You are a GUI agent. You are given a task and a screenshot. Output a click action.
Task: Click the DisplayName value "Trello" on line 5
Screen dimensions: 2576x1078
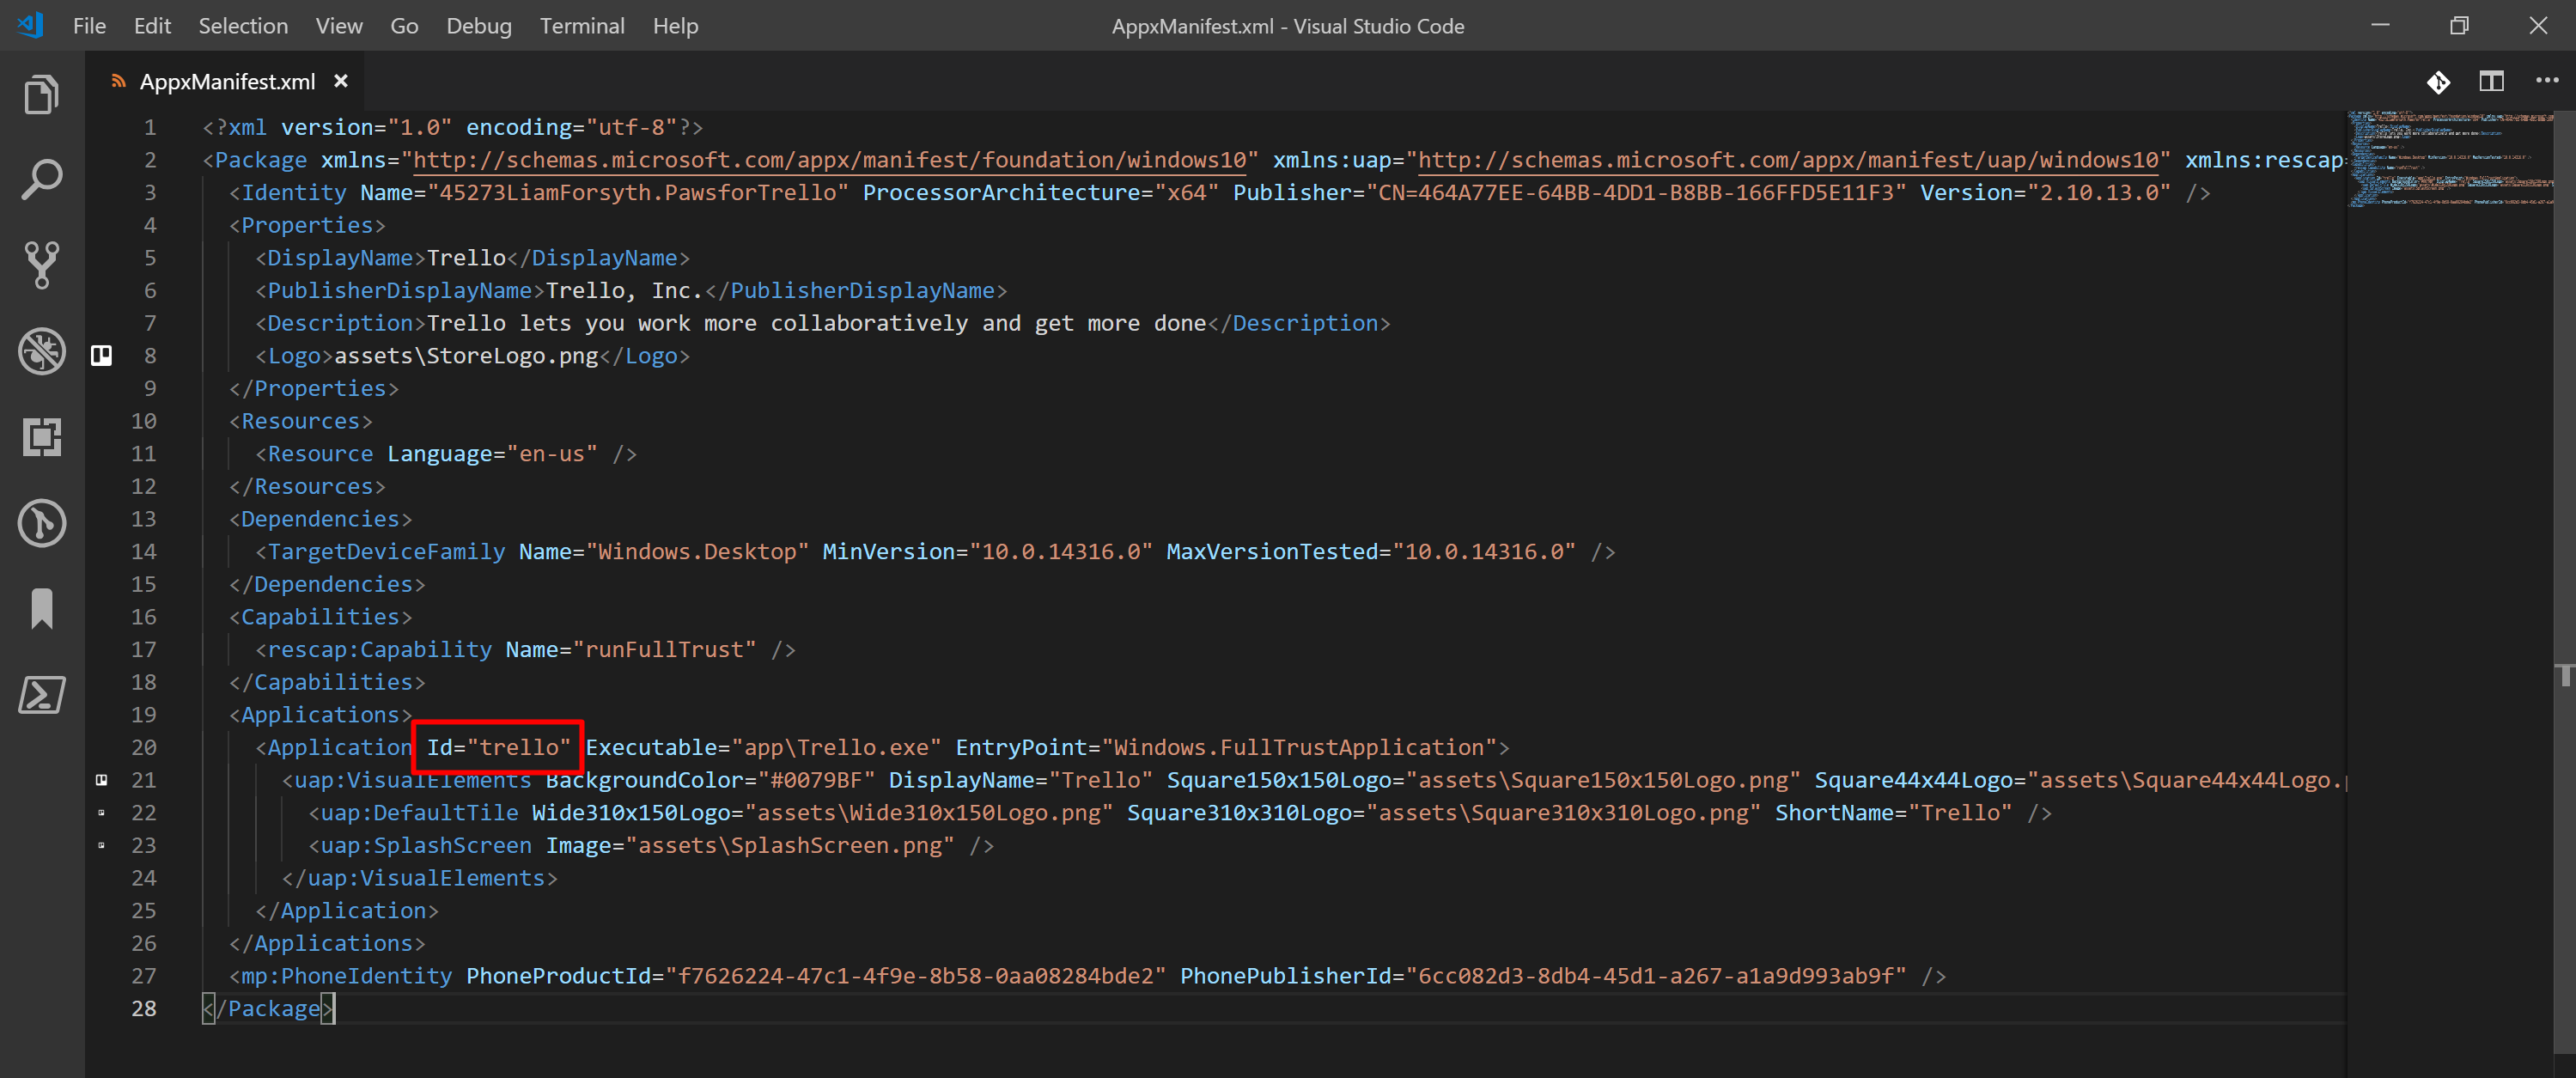coord(466,258)
